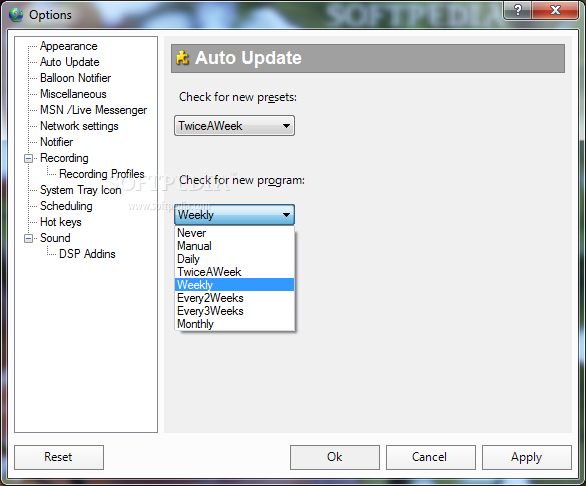Select Hot keys category
Screen dimensions: 586x486
pyautogui.click(x=61, y=222)
